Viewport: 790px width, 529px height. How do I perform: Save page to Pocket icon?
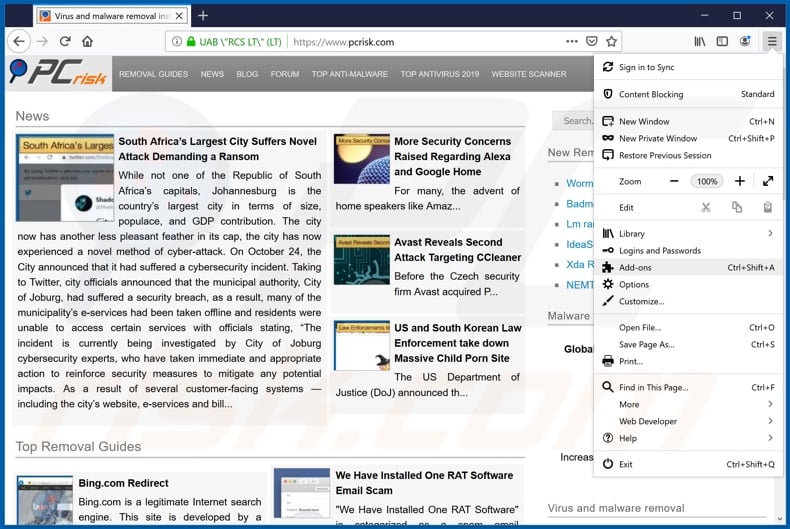592,42
